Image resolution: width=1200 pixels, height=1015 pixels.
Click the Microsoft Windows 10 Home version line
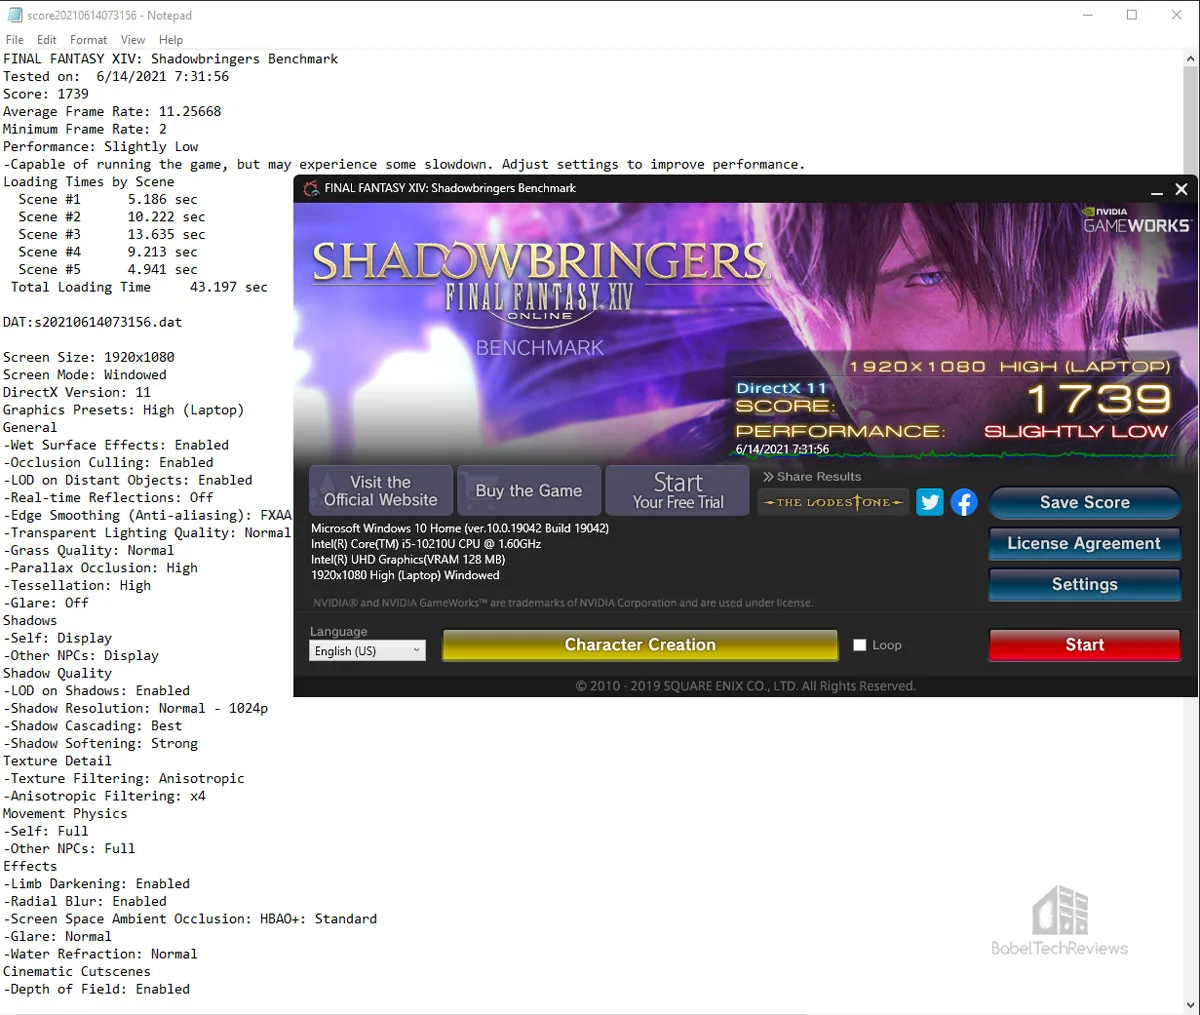(x=460, y=528)
